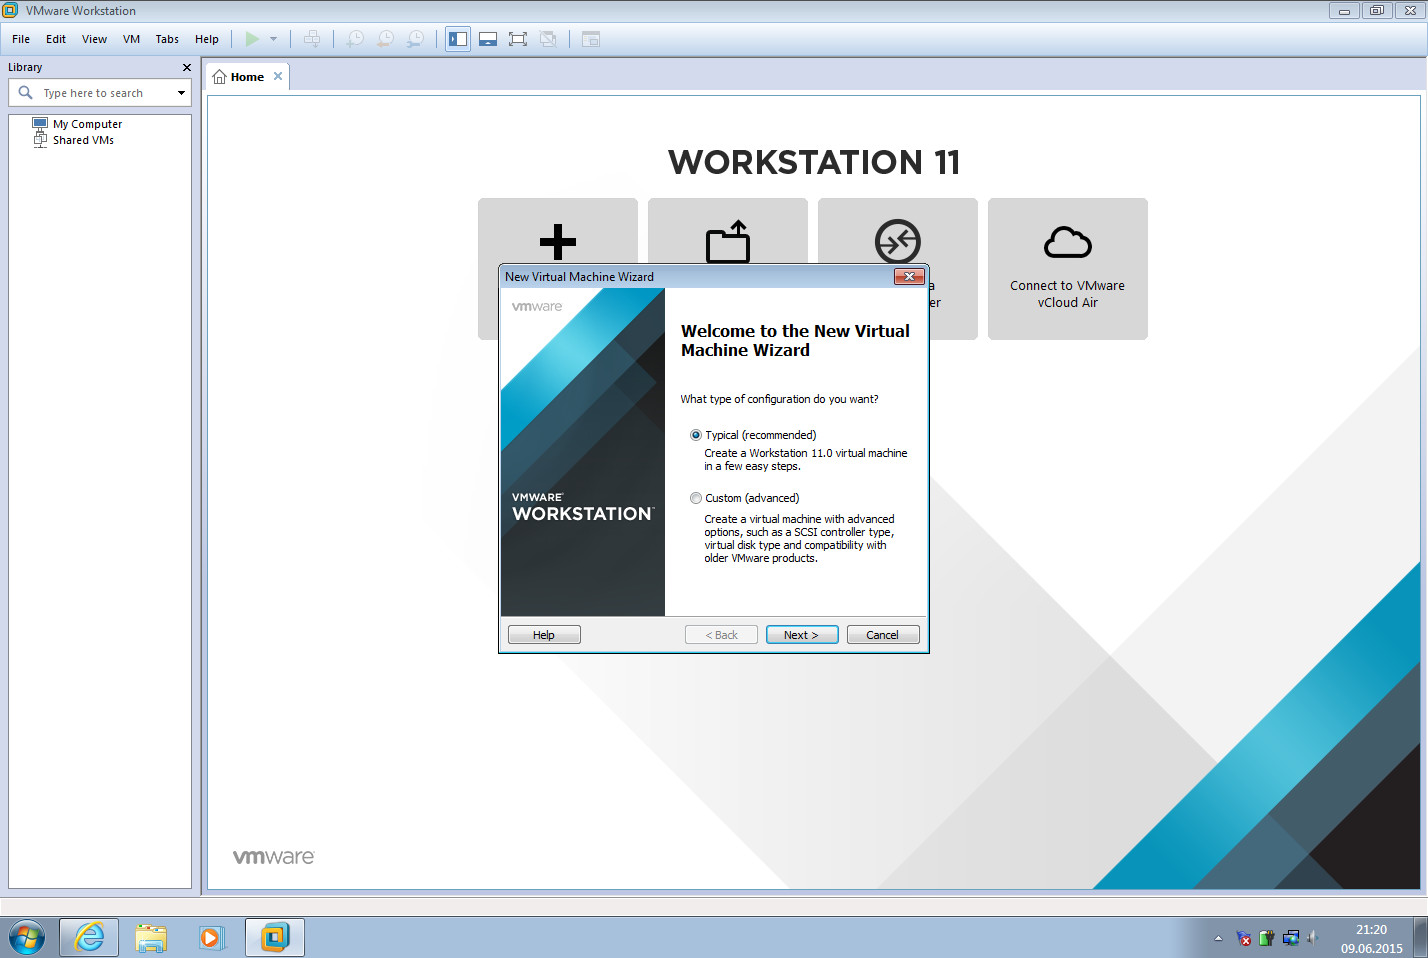Expand the Library search options dropdown
Viewport: 1428px width, 958px height.
[181, 93]
